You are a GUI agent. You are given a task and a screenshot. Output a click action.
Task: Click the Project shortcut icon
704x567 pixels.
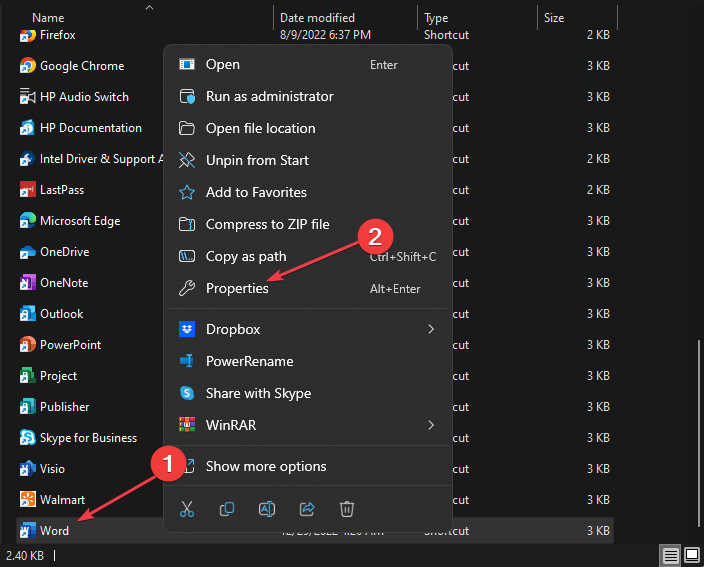point(27,376)
